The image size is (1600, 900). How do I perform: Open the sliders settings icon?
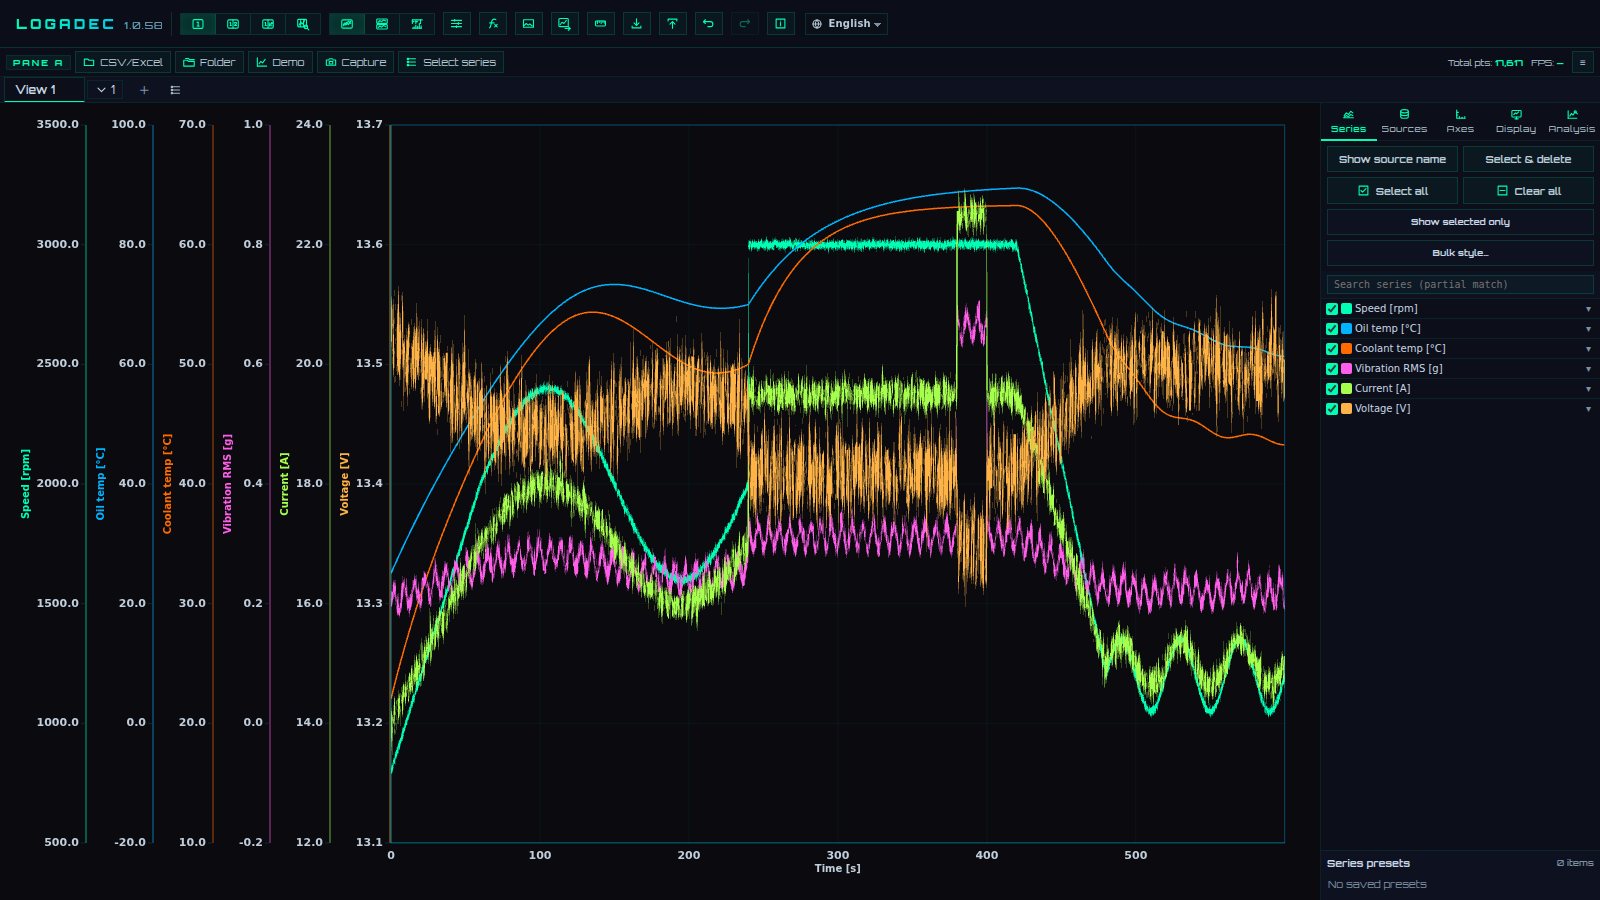457,24
